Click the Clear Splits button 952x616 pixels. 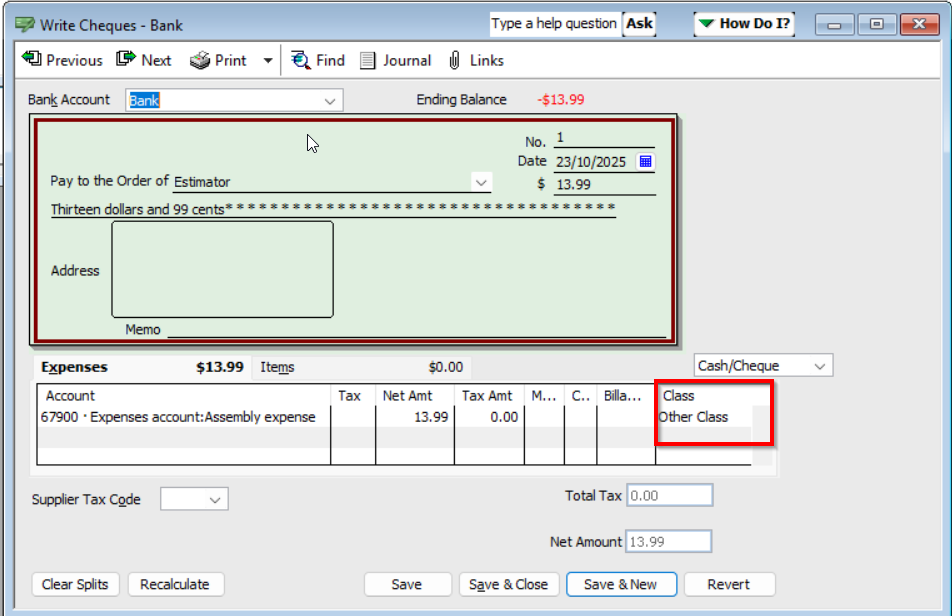point(75,584)
